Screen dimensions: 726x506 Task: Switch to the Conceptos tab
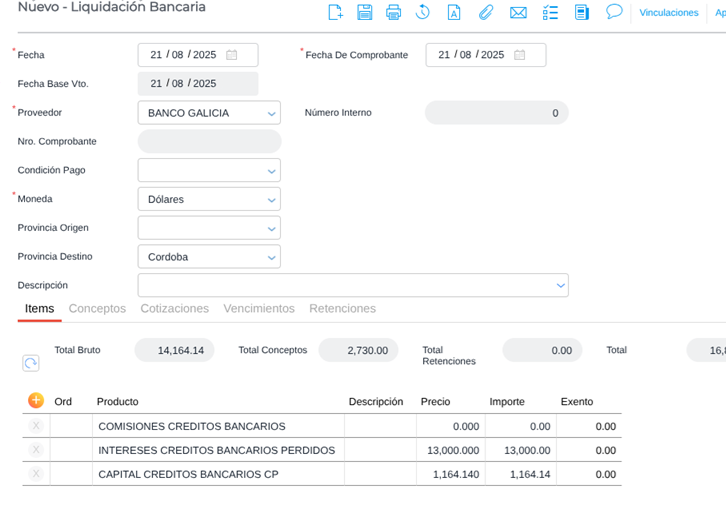97,308
